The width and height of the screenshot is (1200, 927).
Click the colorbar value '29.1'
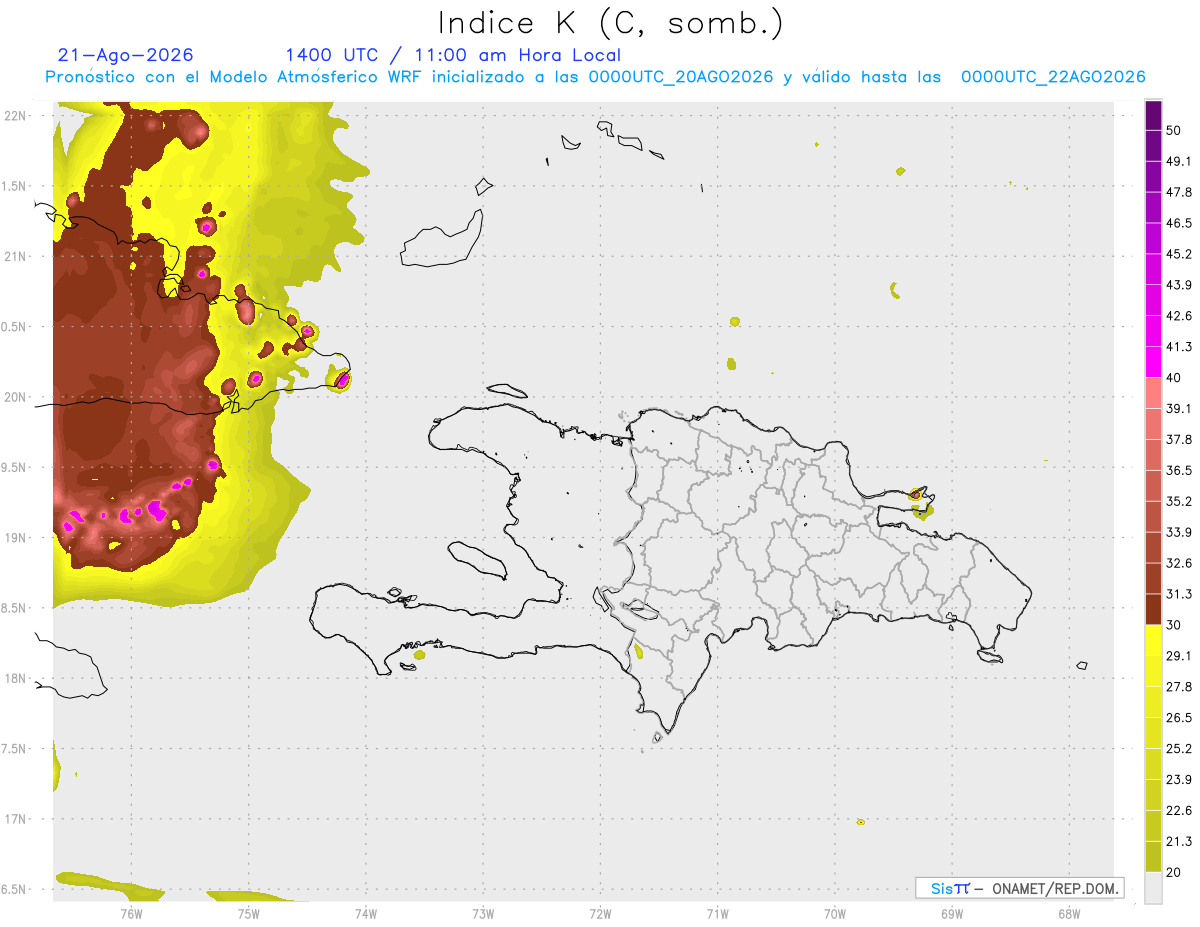[x=1179, y=656]
